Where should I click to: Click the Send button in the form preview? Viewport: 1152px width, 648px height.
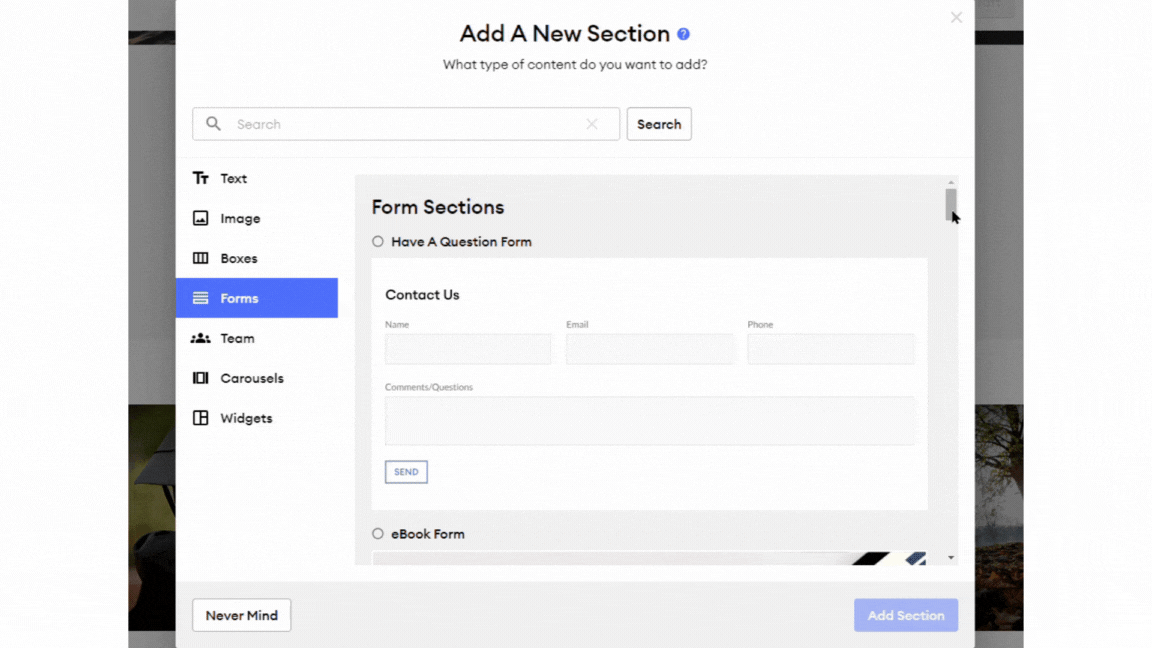405,471
